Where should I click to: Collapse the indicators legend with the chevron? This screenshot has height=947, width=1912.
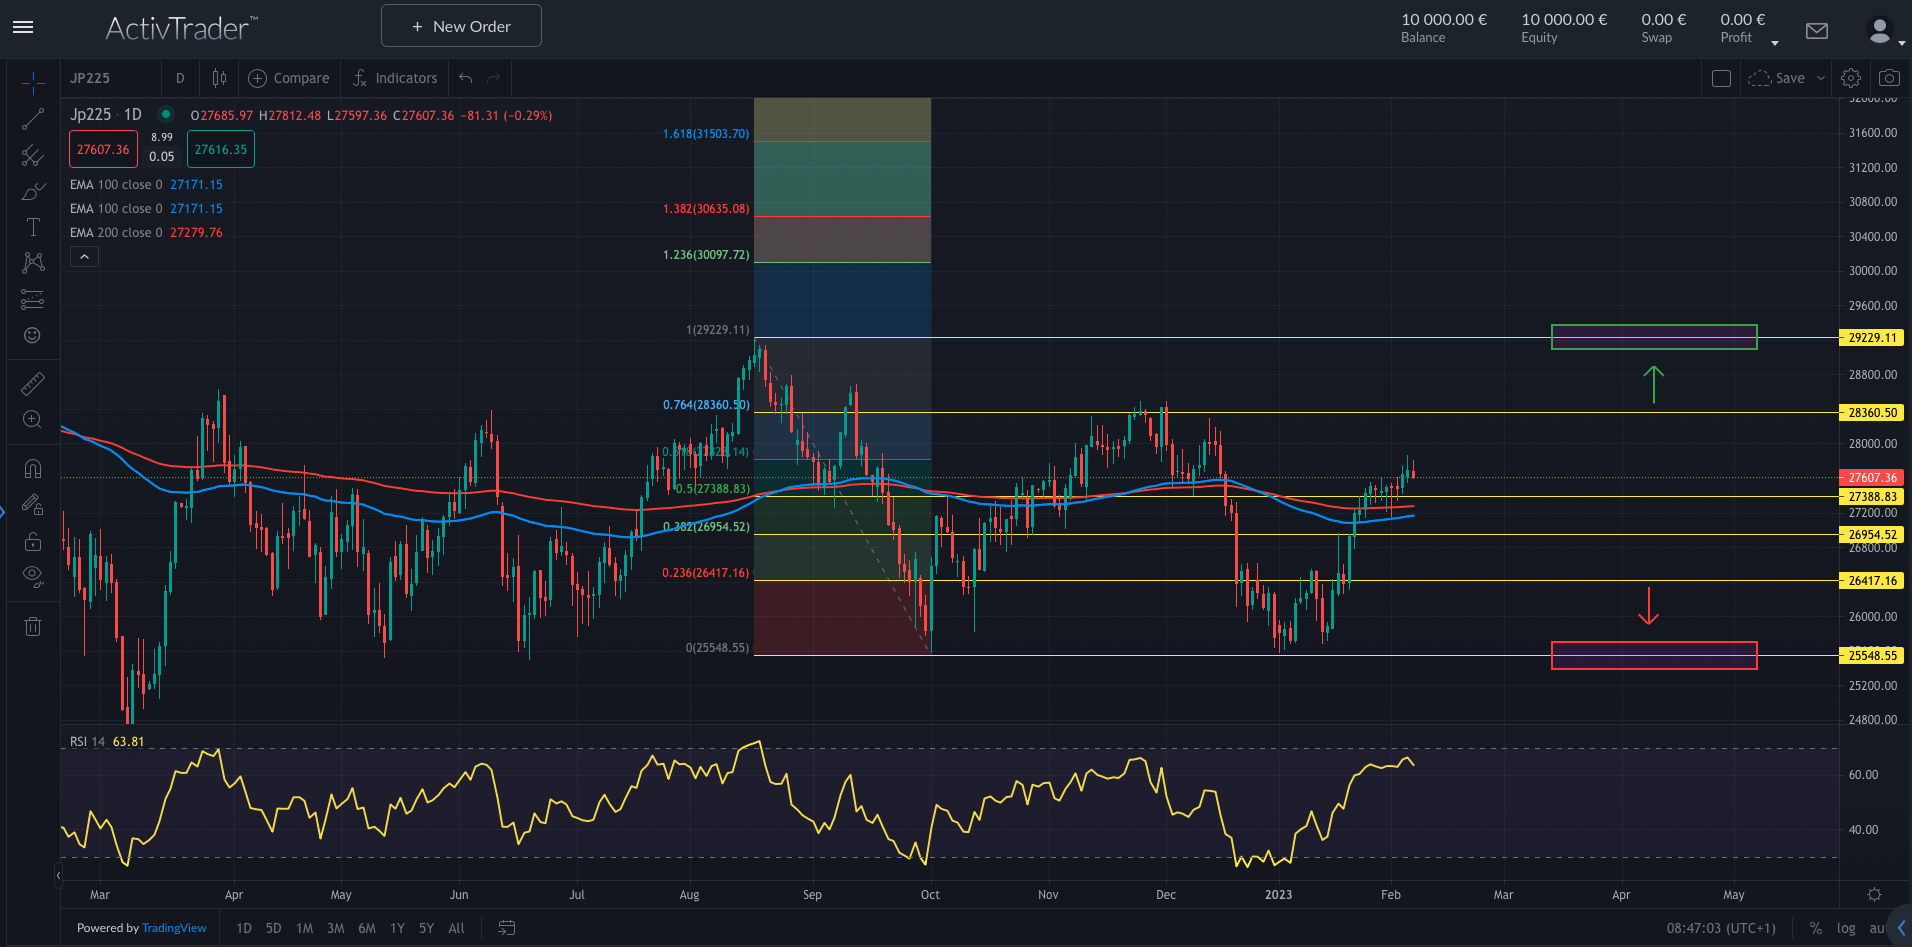click(x=84, y=256)
